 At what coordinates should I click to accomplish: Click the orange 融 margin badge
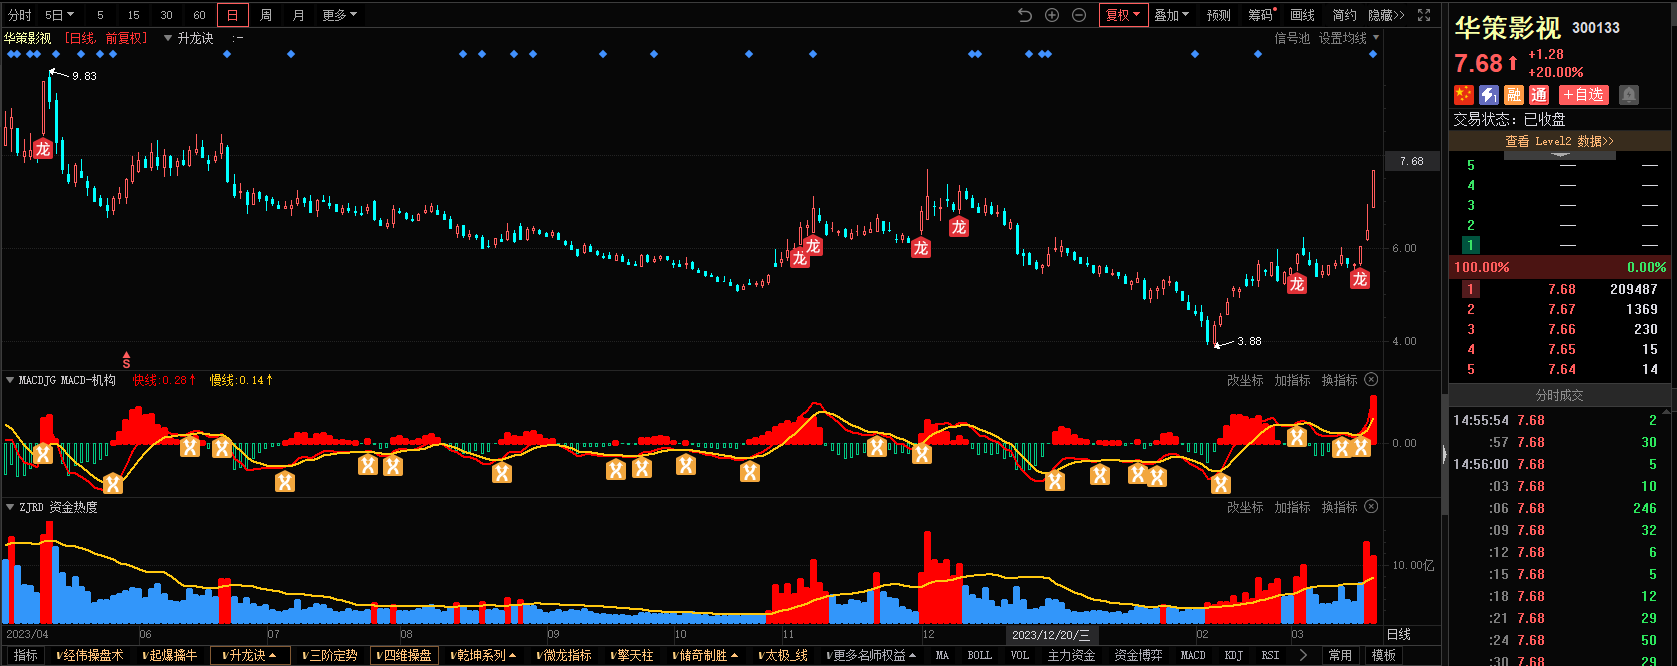pyautogui.click(x=1514, y=95)
